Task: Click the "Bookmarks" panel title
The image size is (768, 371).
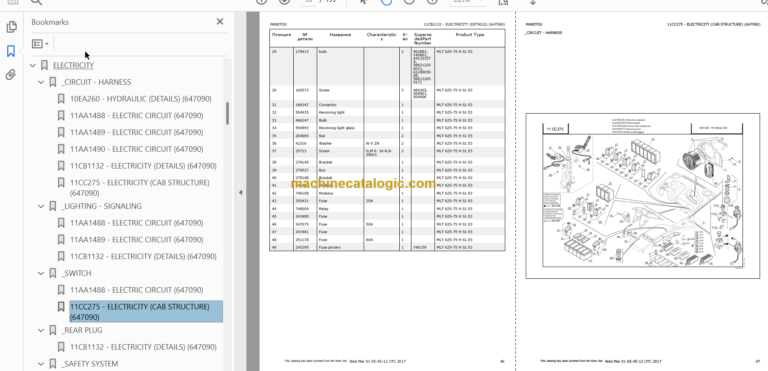Action: [50, 22]
